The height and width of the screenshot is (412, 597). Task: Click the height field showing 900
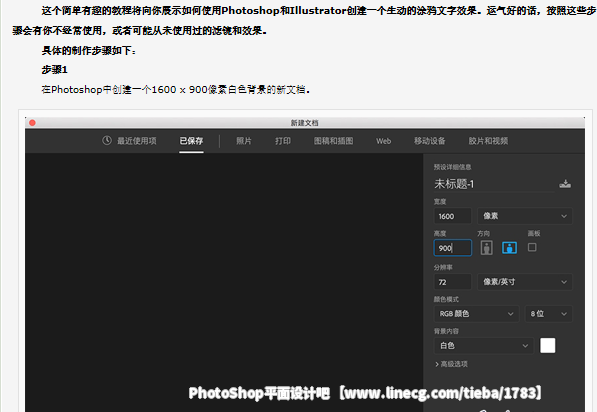(x=453, y=248)
